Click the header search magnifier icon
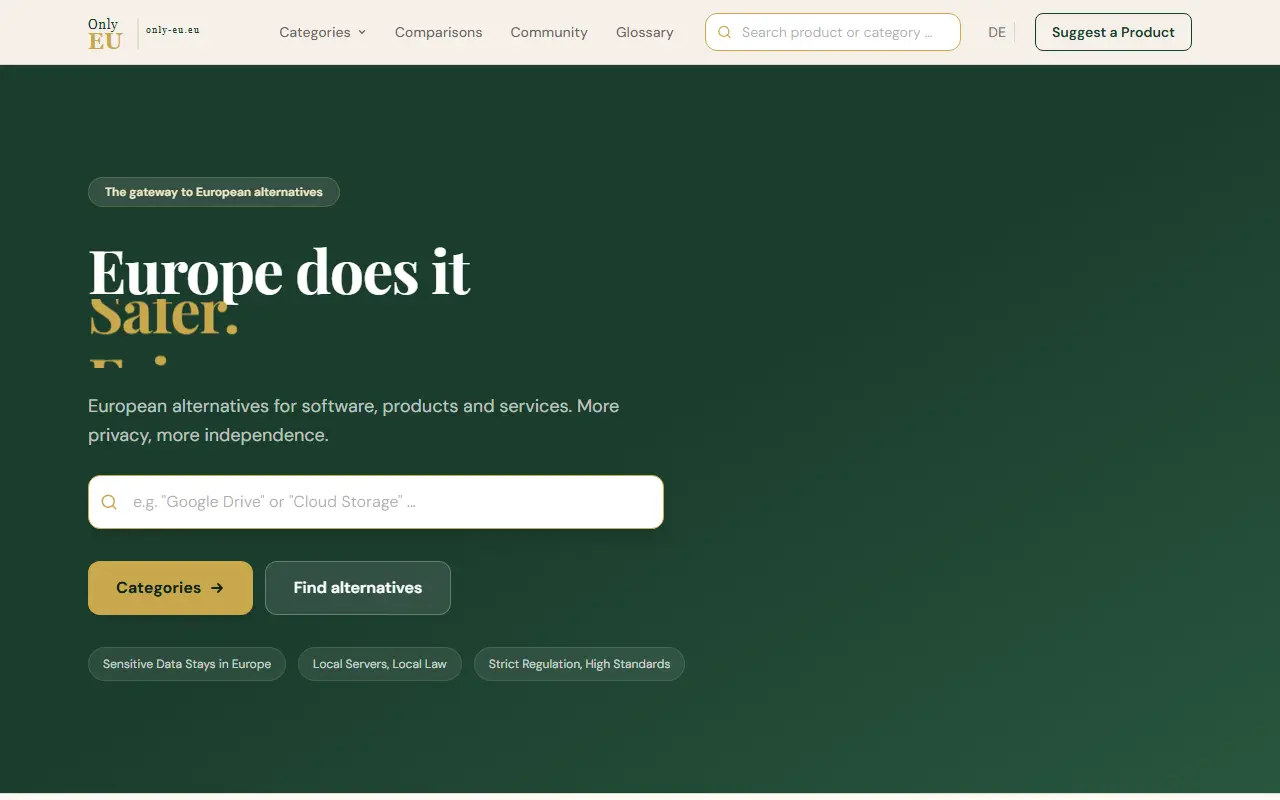 pyautogui.click(x=725, y=32)
